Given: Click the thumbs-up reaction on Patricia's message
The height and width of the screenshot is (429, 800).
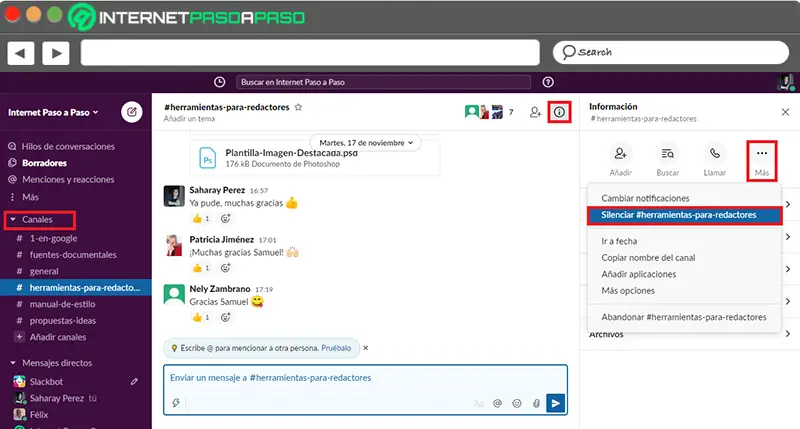Looking at the screenshot, I should [x=201, y=268].
